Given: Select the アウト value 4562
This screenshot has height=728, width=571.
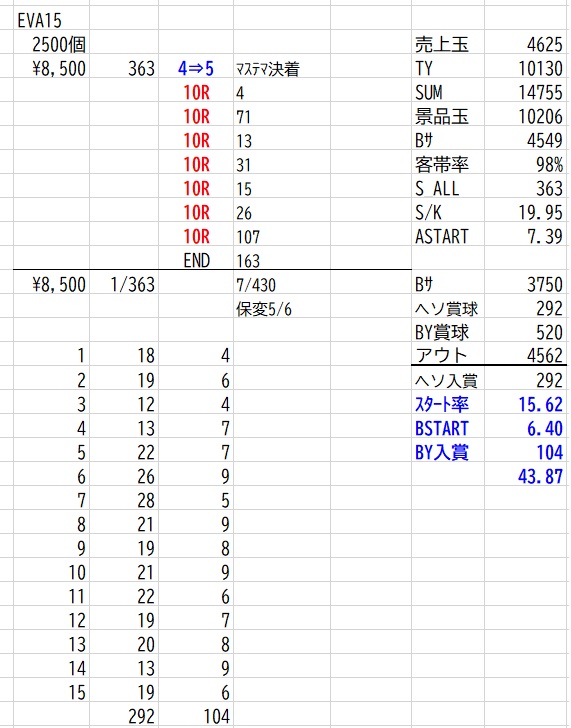Looking at the screenshot, I should (545, 356).
